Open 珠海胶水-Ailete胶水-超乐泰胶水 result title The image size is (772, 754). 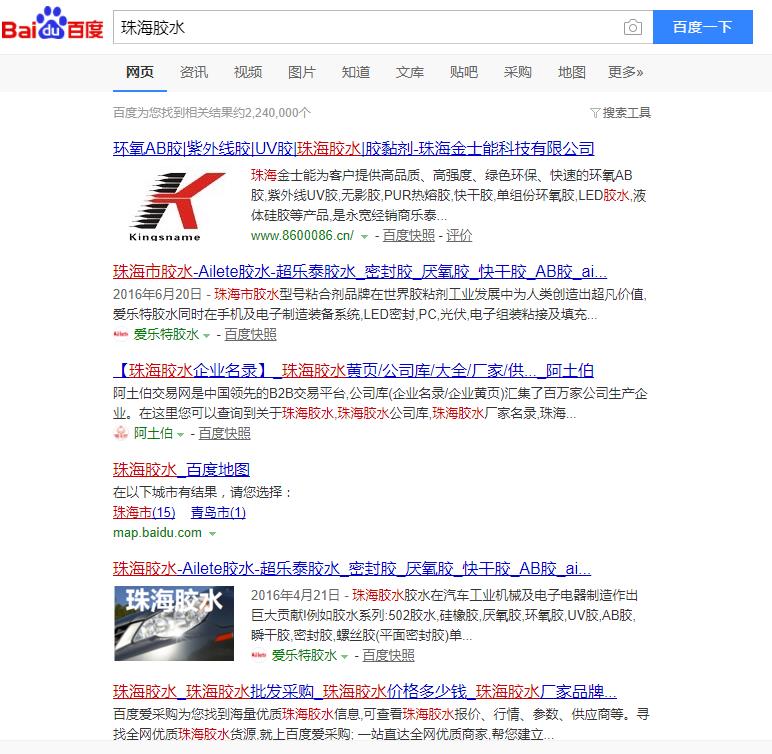[352, 568]
